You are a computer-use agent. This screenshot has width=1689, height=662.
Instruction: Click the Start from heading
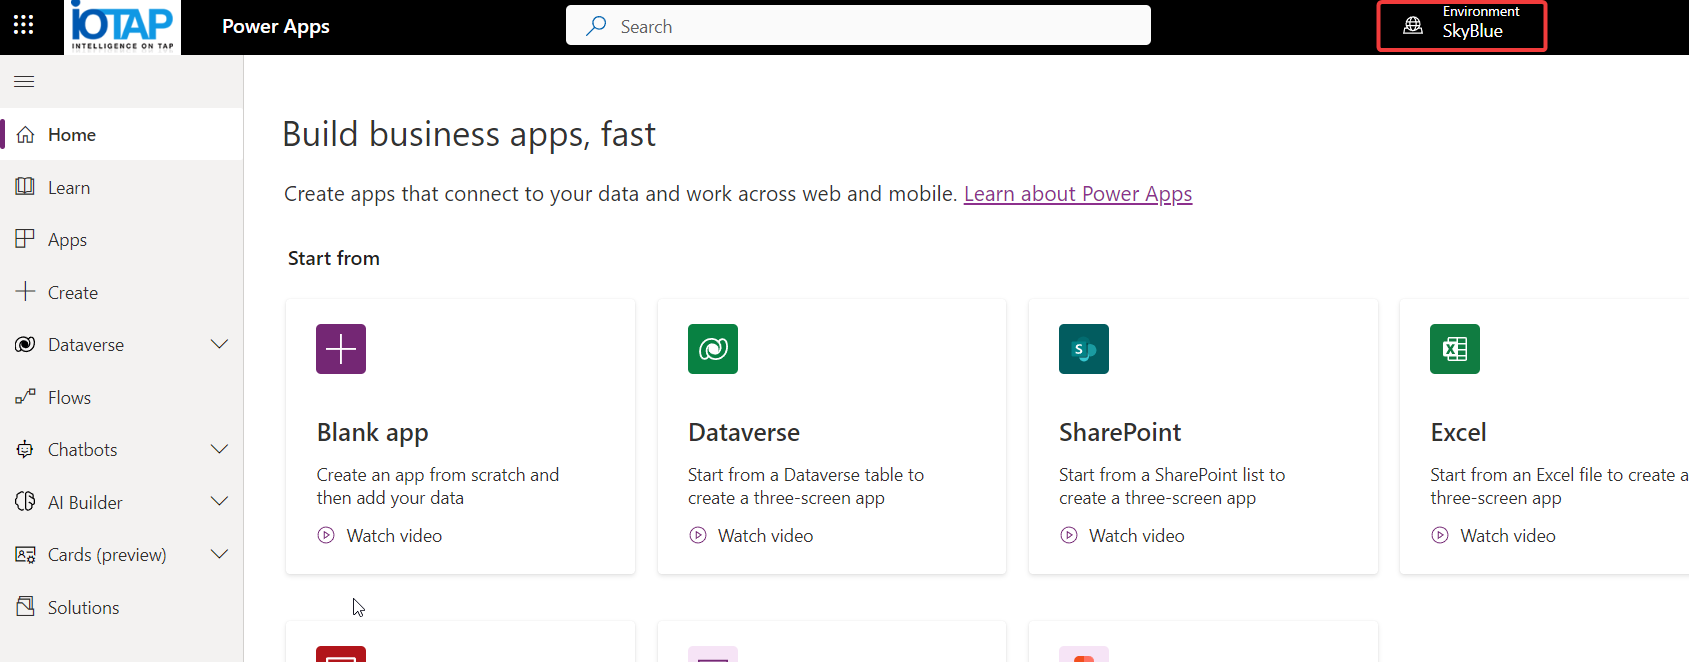pos(334,258)
